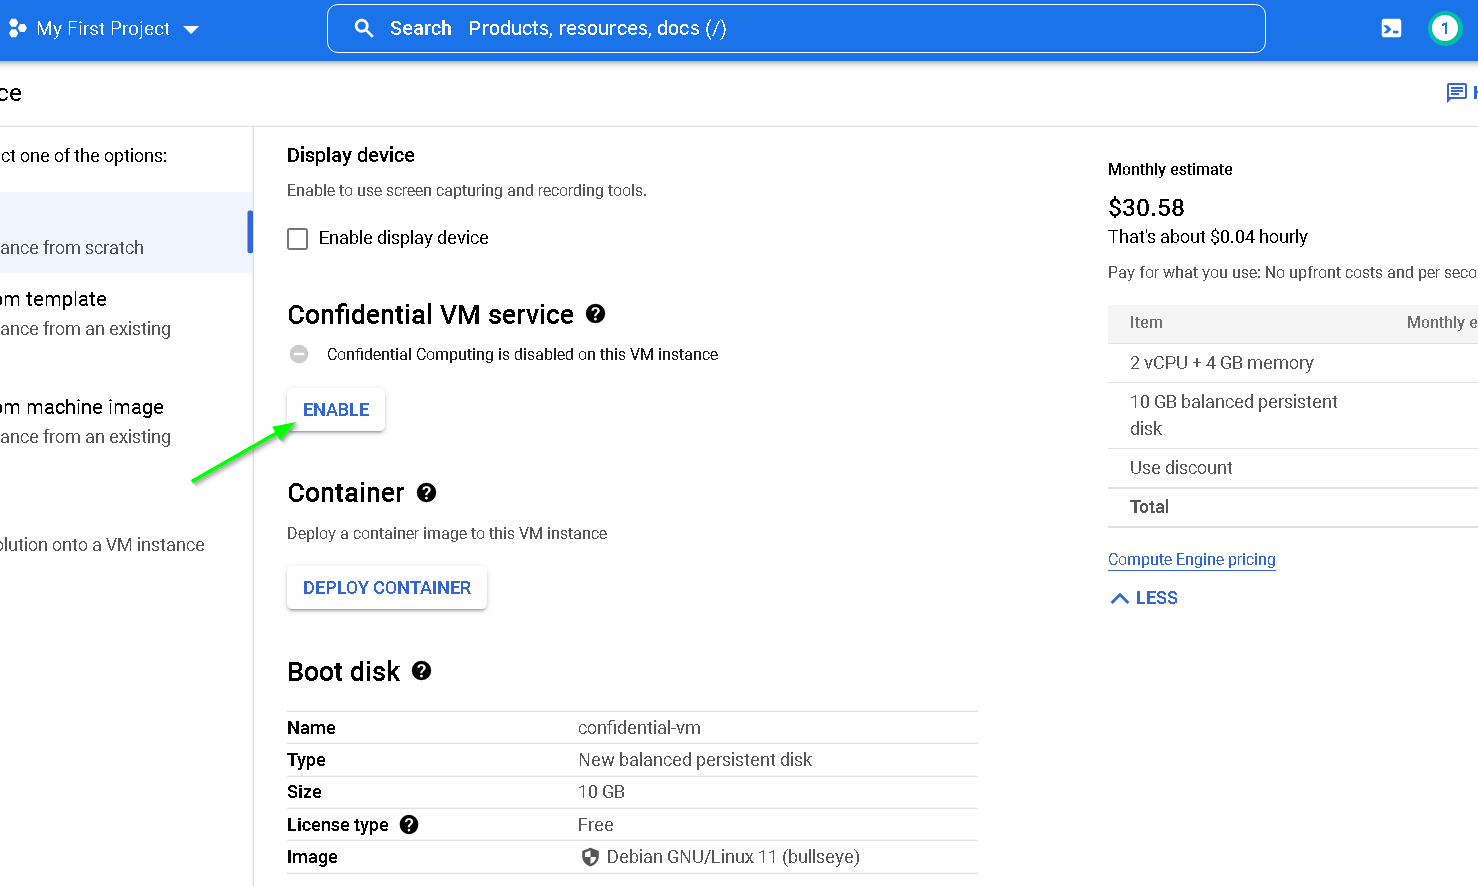This screenshot has width=1478, height=886.
Task: Click the 10 GB balanced persistent disk row
Action: coord(1293,415)
